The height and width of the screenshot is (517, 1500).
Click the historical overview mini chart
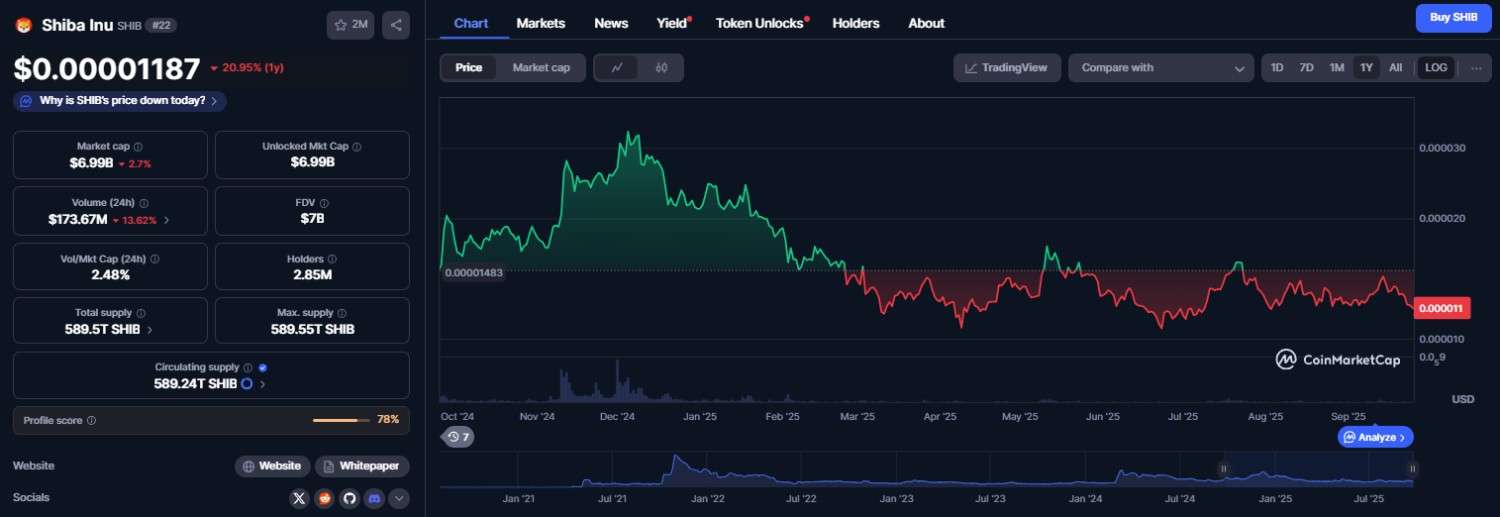pos(927,470)
